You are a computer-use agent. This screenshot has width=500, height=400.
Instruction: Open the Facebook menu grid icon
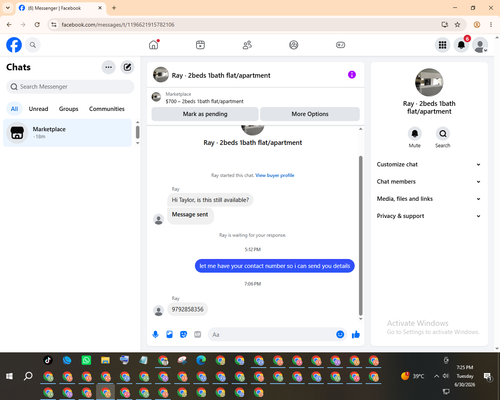pos(442,45)
